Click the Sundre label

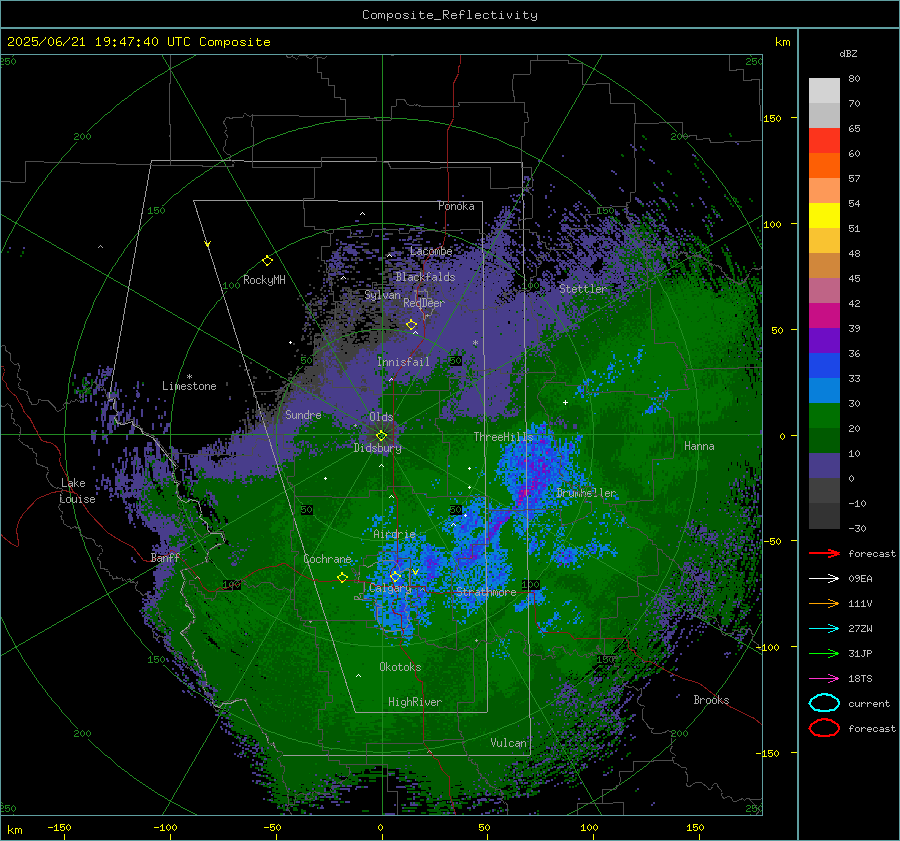(x=303, y=414)
